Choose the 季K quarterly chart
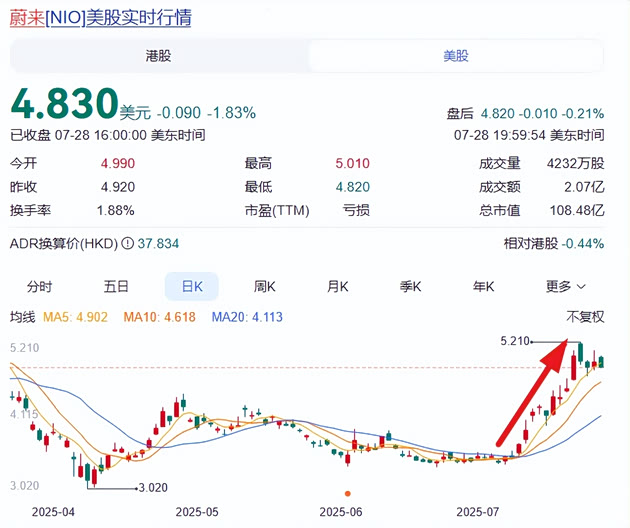The image size is (630, 528). coord(411,287)
